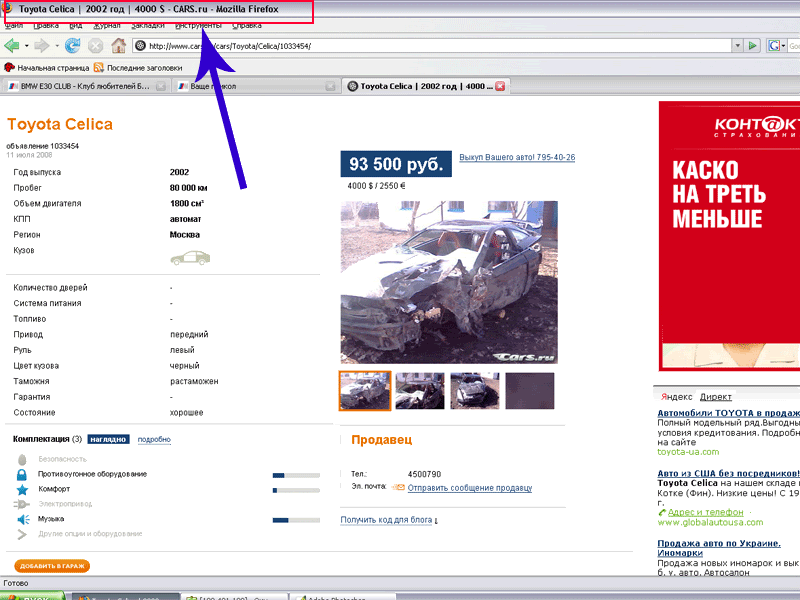Open the Forward history dropdown arrow
This screenshot has width=800, height=600.
pyautogui.click(x=57, y=46)
